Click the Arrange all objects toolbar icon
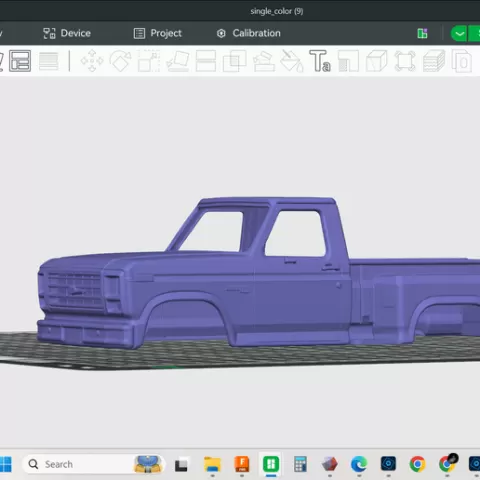The height and width of the screenshot is (480, 480). [x=20, y=61]
